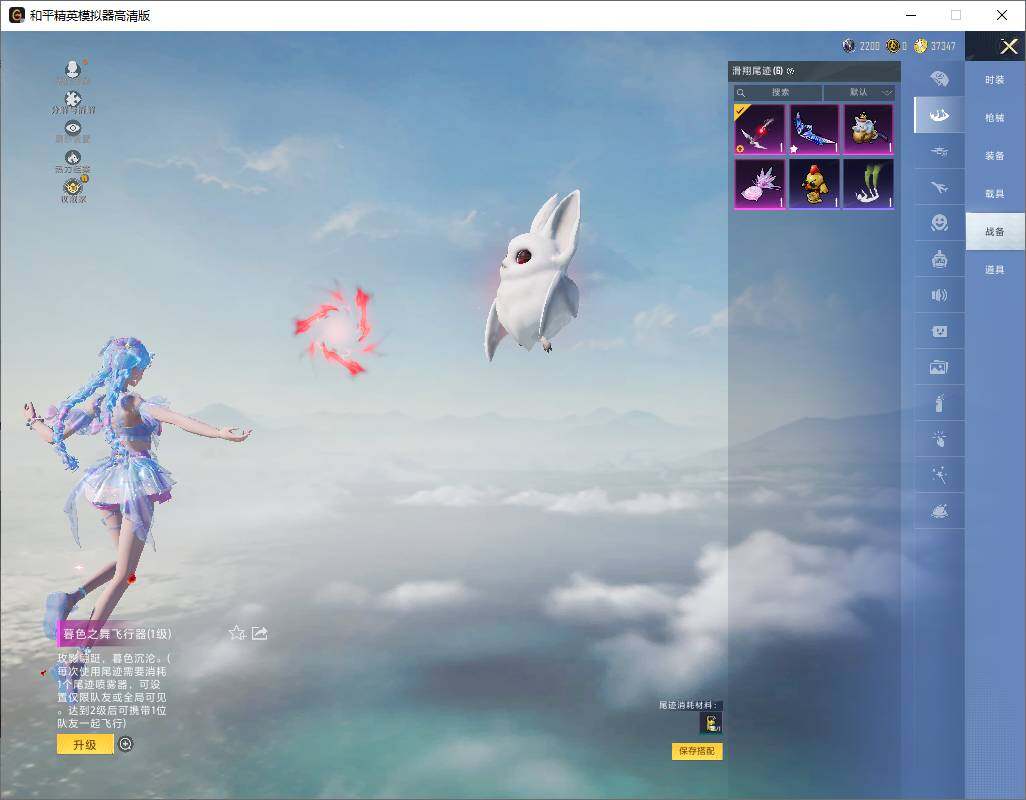Open the robot companion category icon
Image resolution: width=1026 pixels, height=800 pixels.
tap(940, 260)
